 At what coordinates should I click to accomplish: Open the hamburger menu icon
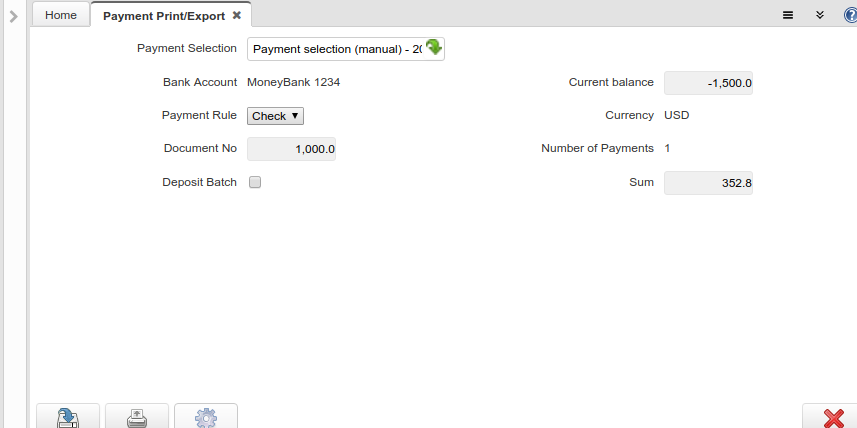coord(788,15)
